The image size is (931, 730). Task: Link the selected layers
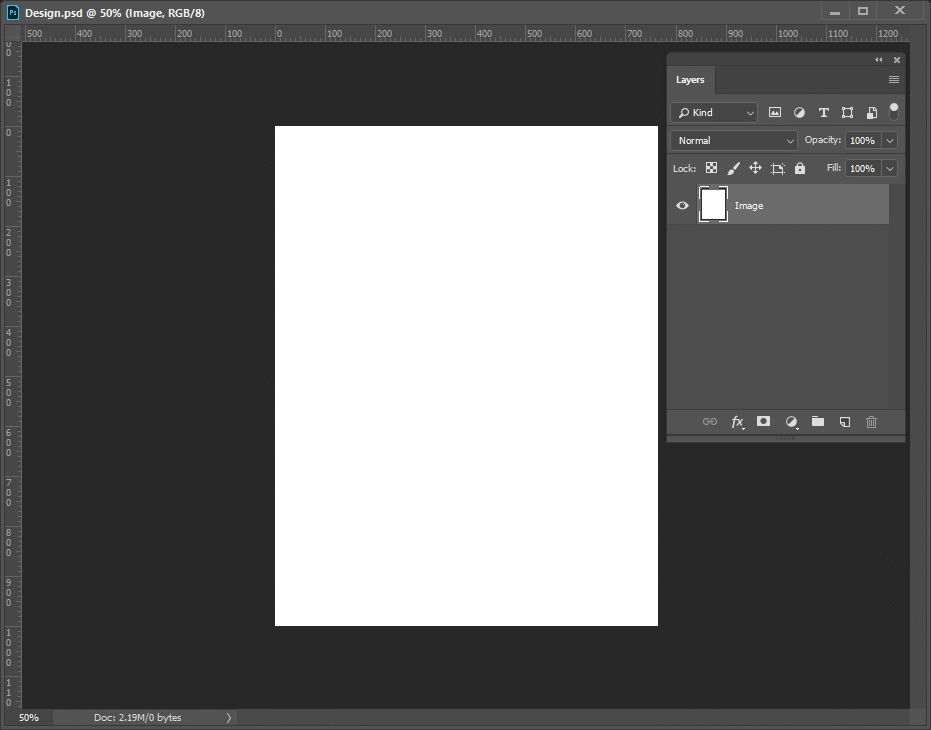[x=710, y=421]
